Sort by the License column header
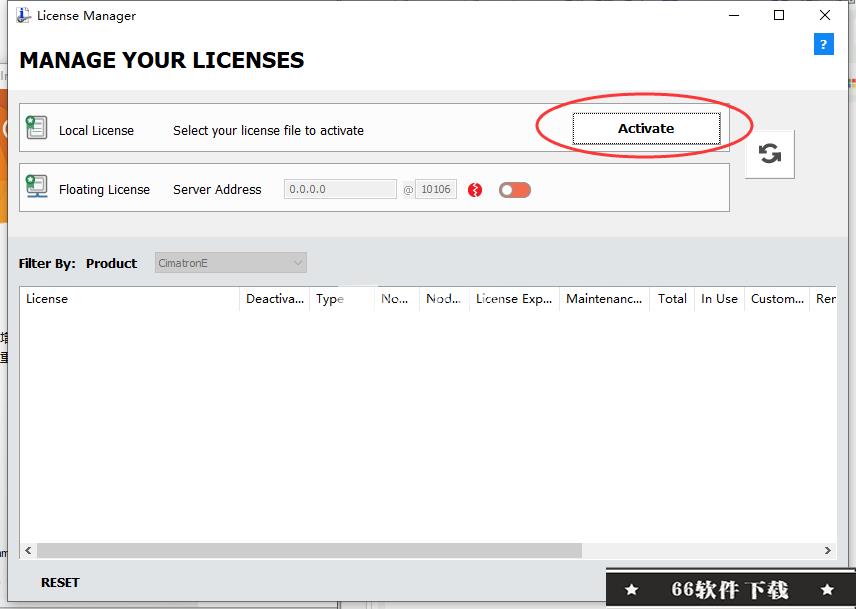This screenshot has width=856, height=609. [130, 299]
